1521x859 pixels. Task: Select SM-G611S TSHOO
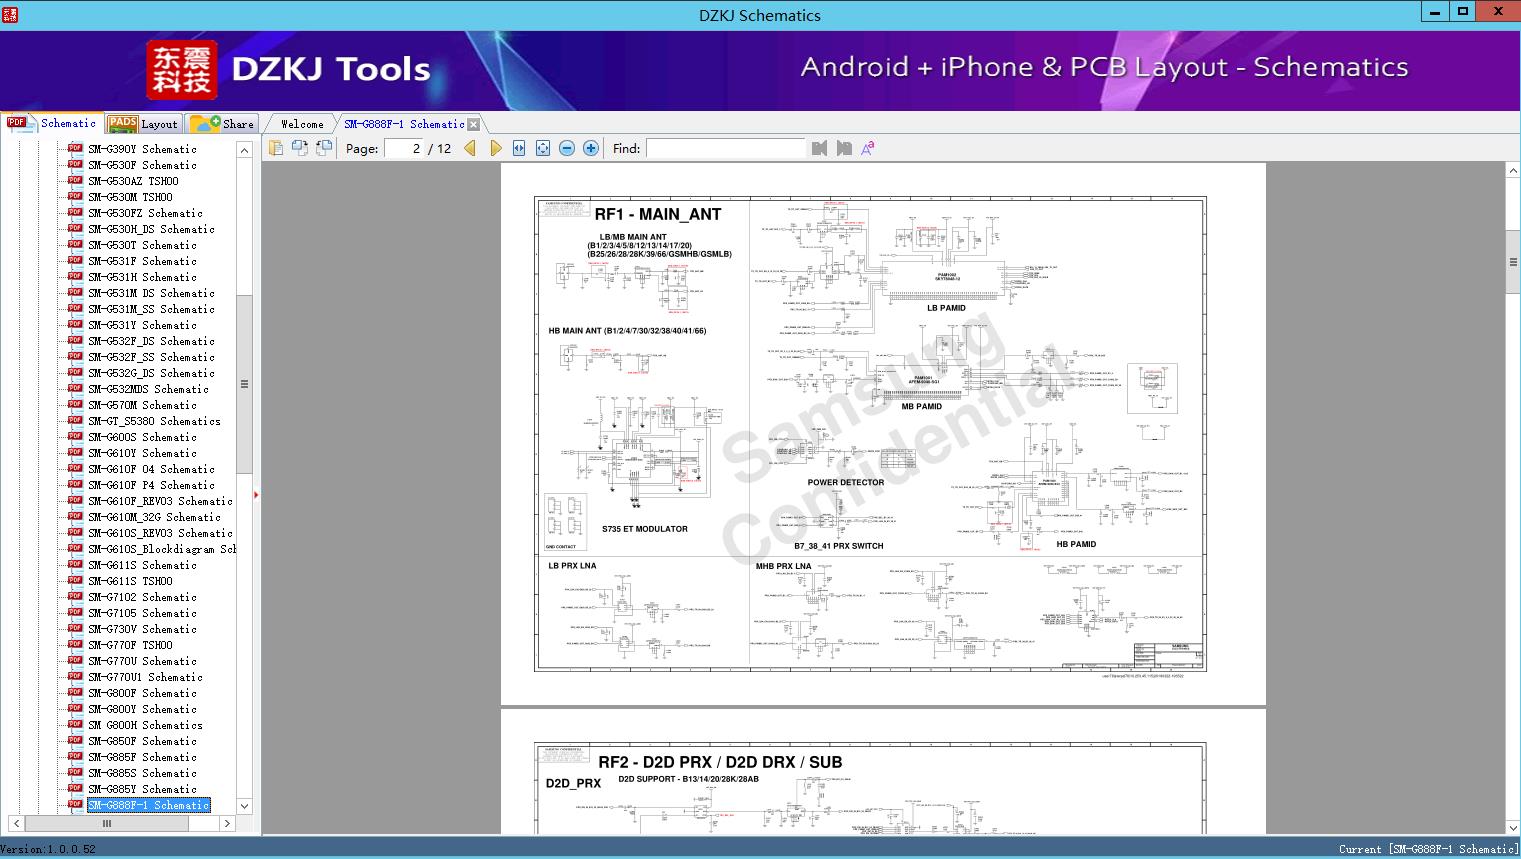pos(130,581)
